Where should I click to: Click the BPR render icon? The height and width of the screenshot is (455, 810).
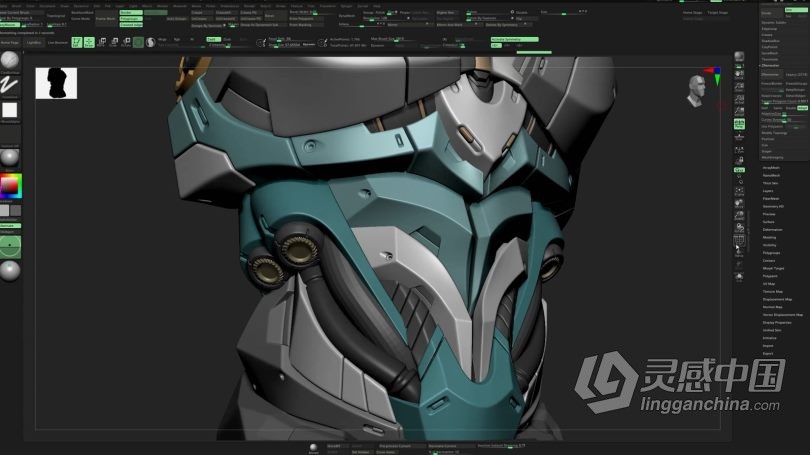click(739, 56)
